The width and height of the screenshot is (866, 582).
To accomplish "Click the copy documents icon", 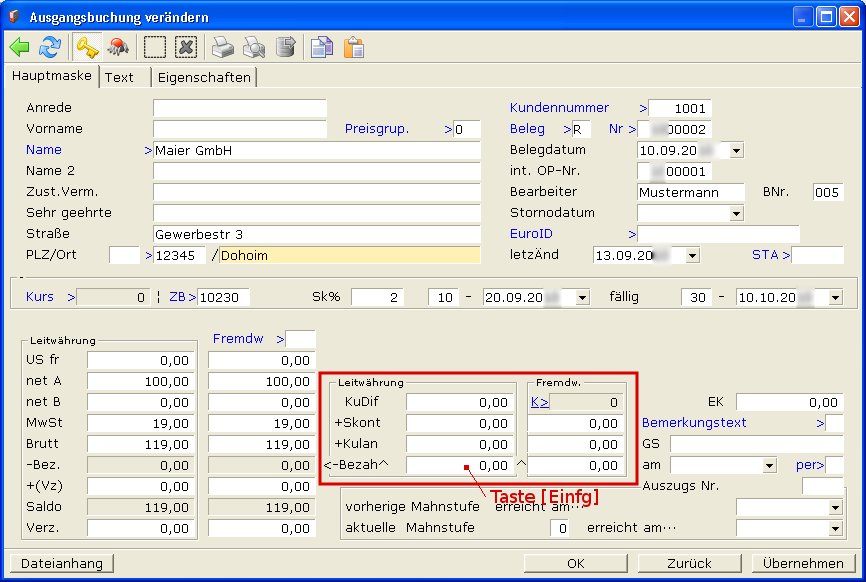I will tap(322, 47).
